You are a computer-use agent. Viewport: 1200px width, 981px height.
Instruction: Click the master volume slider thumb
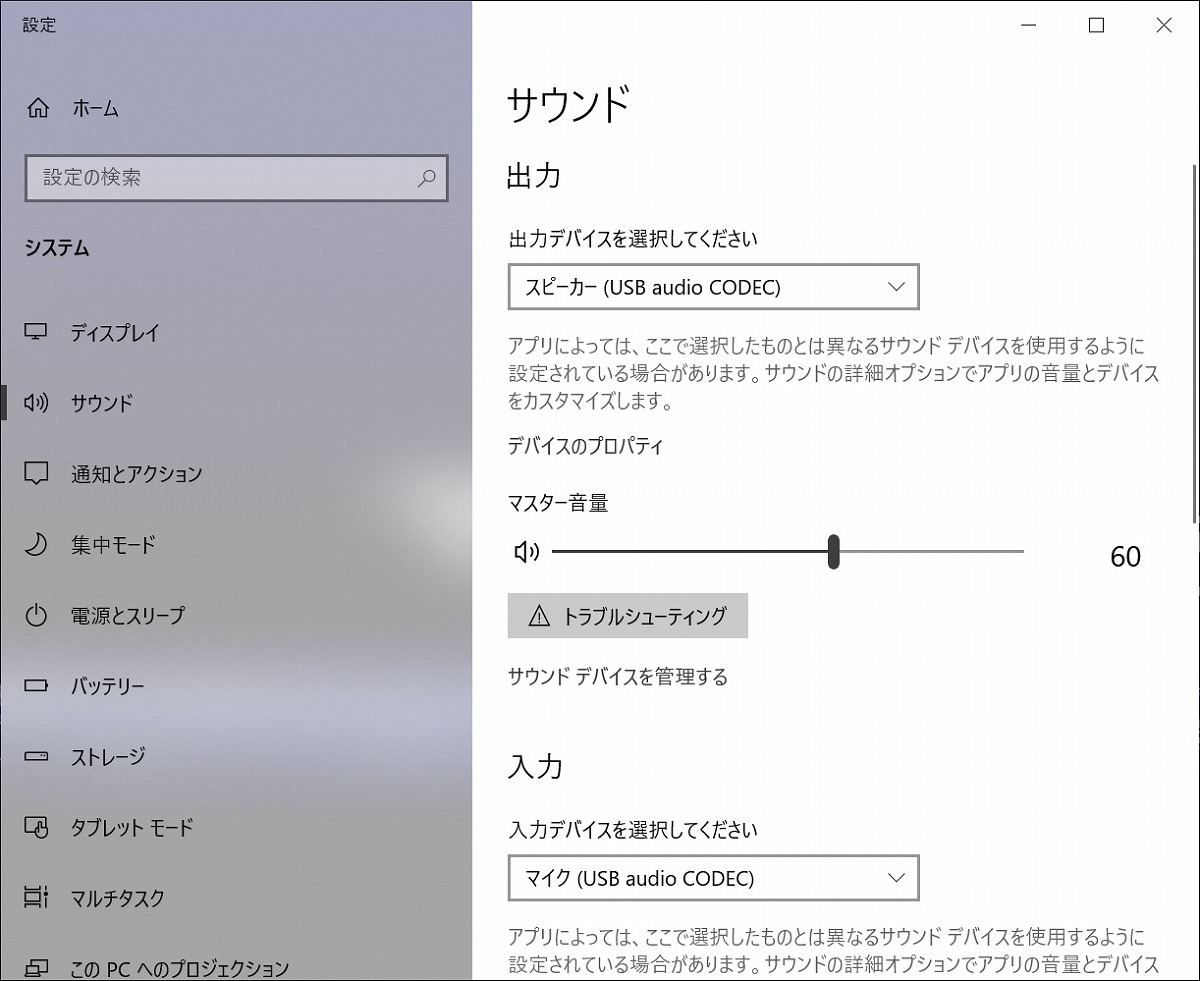(833, 551)
